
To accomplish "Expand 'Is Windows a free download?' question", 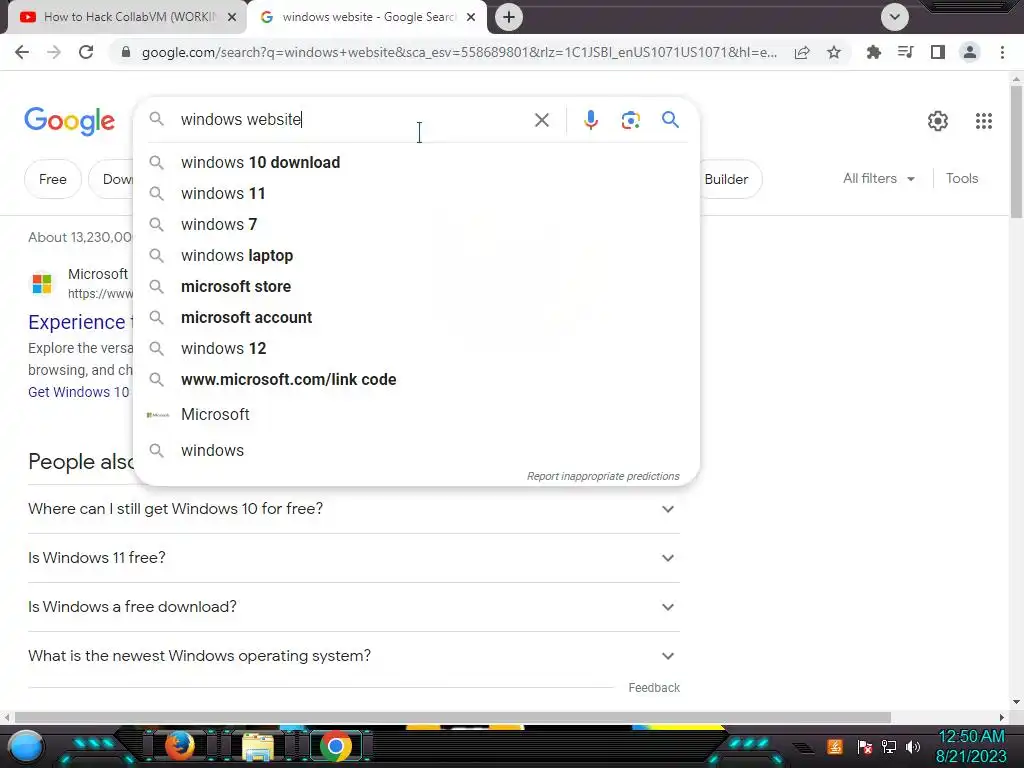I will click(353, 607).
